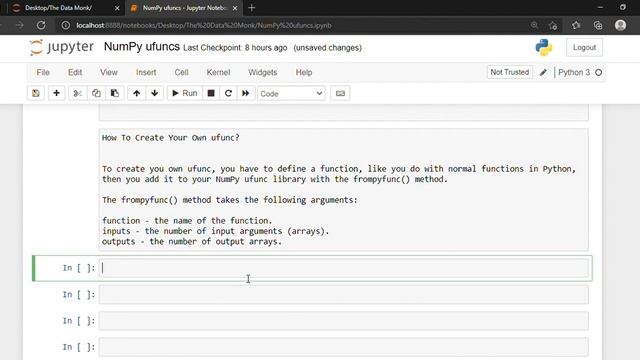Open the View menu
The image size is (640, 360).
(109, 72)
